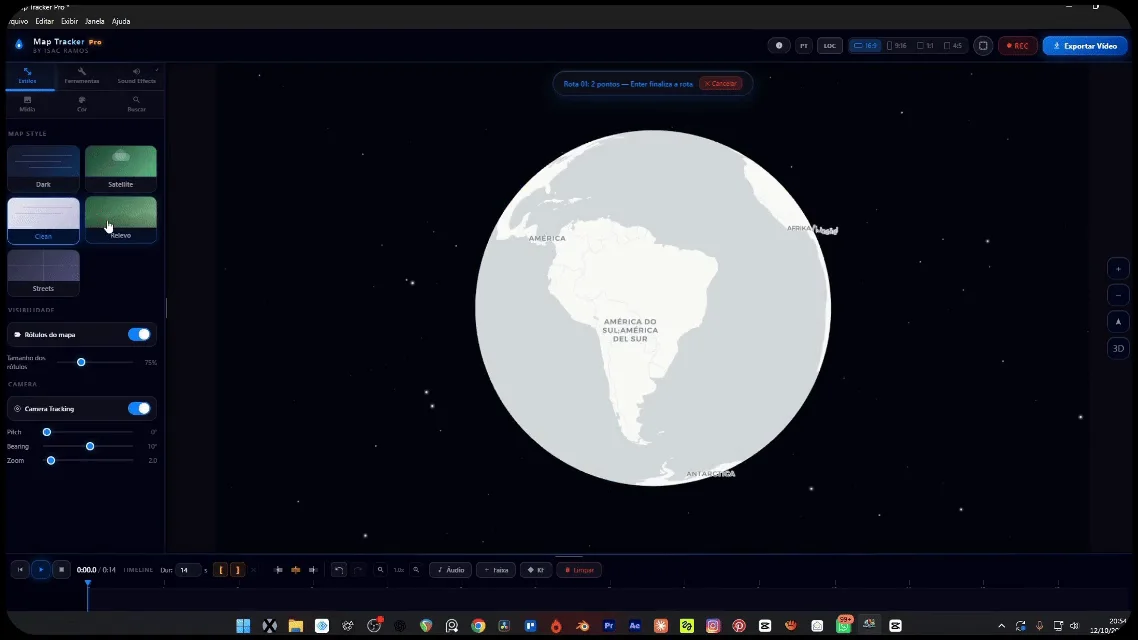Toggle the 3D view button

tap(1118, 348)
